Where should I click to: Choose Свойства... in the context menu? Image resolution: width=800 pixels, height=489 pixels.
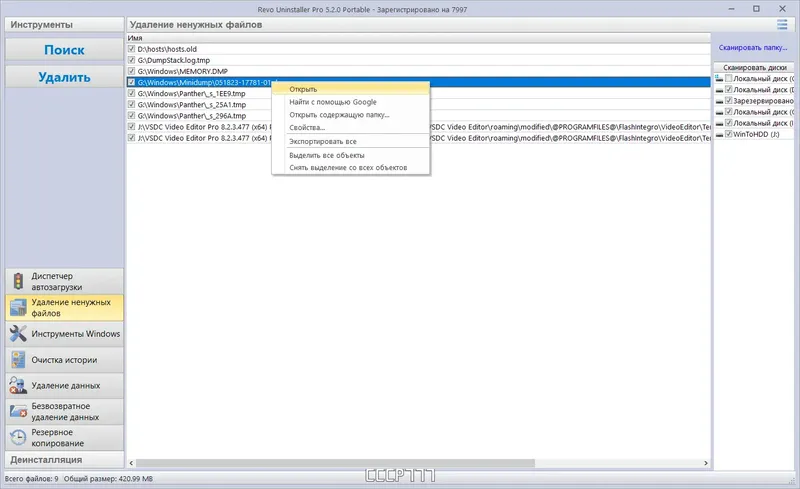coord(351,128)
